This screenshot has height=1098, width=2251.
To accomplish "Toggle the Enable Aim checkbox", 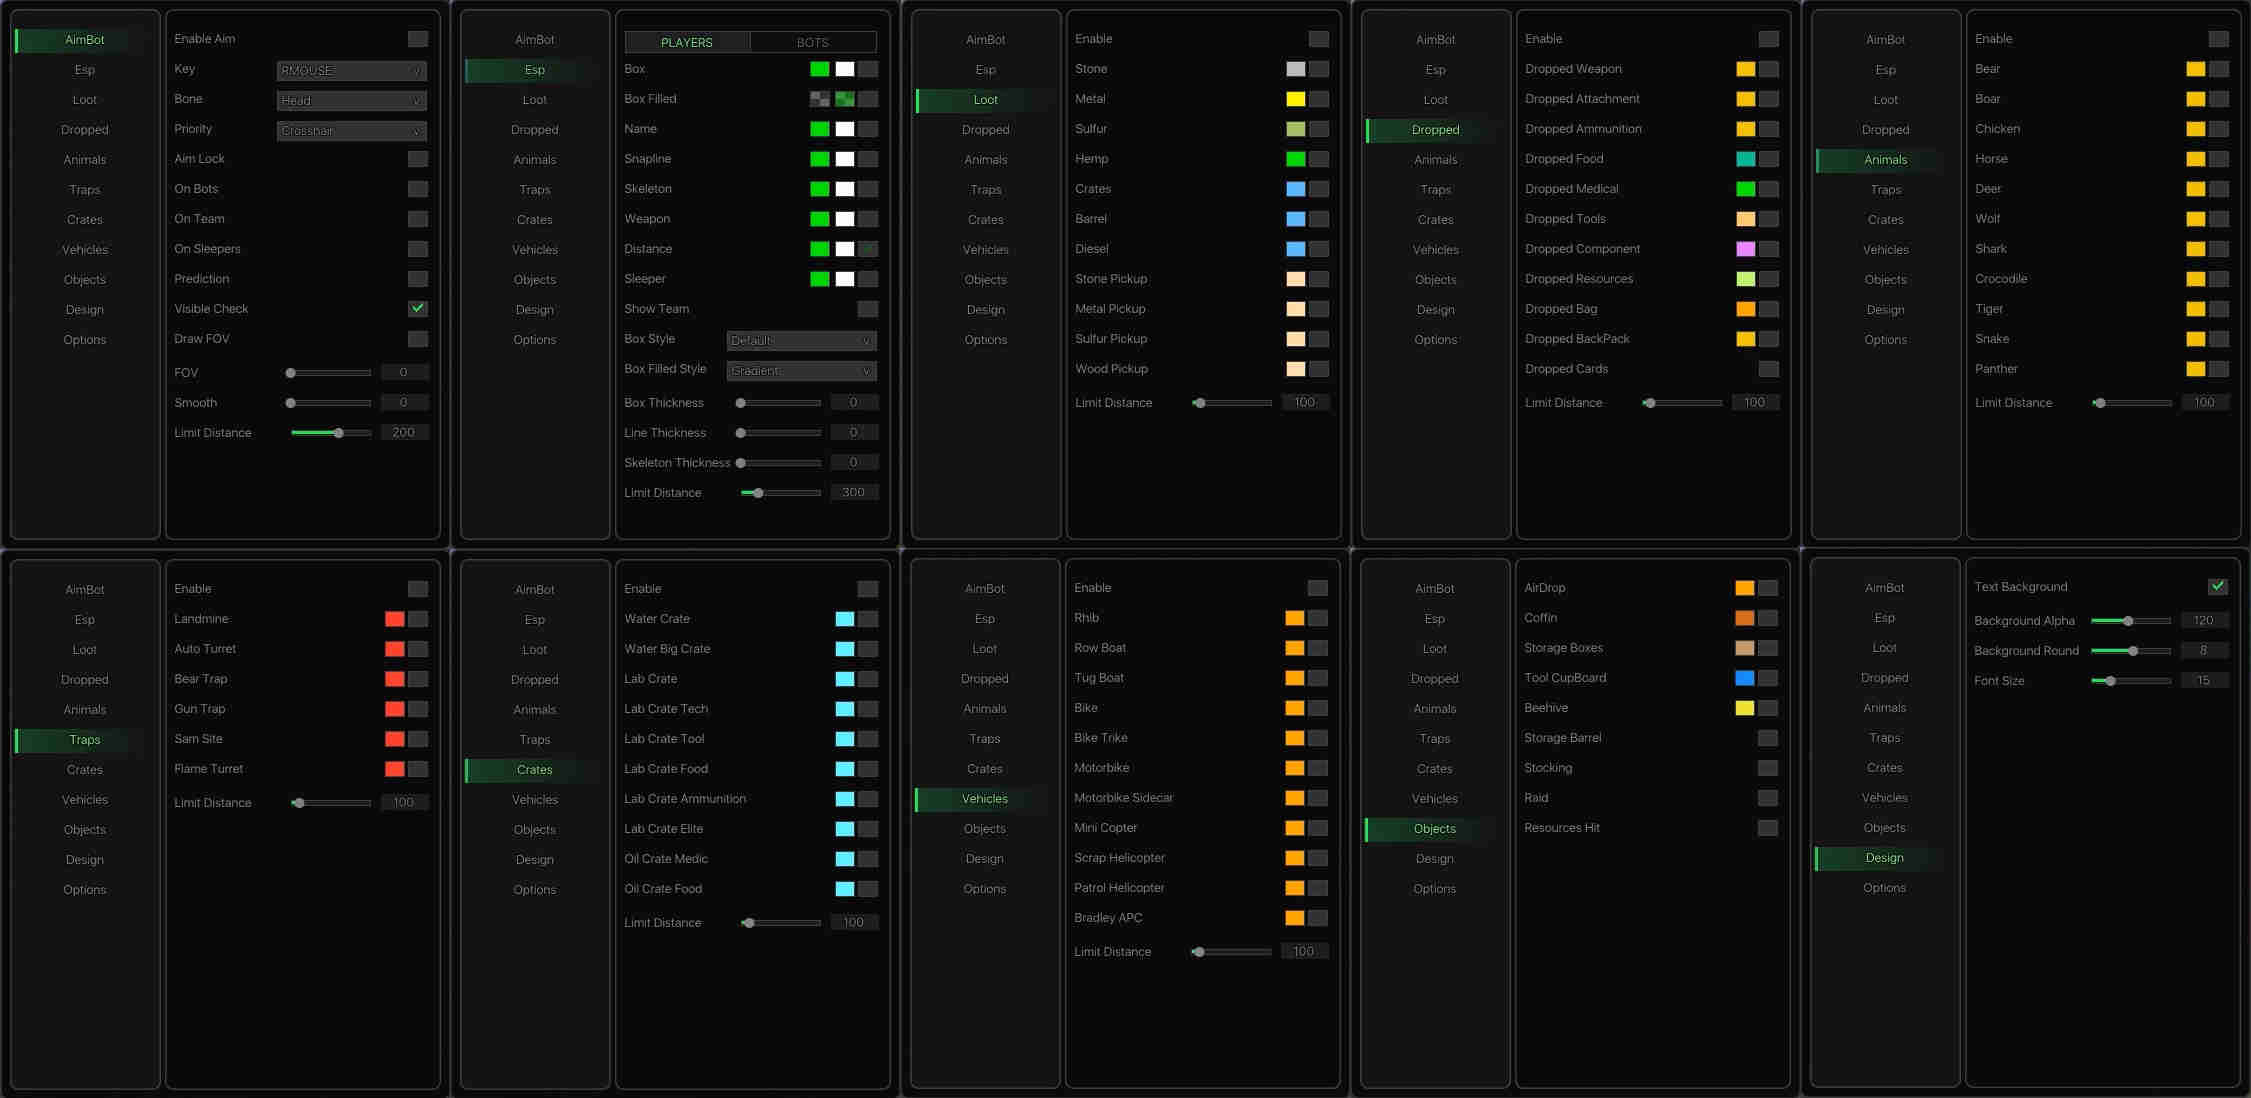I will (x=418, y=39).
